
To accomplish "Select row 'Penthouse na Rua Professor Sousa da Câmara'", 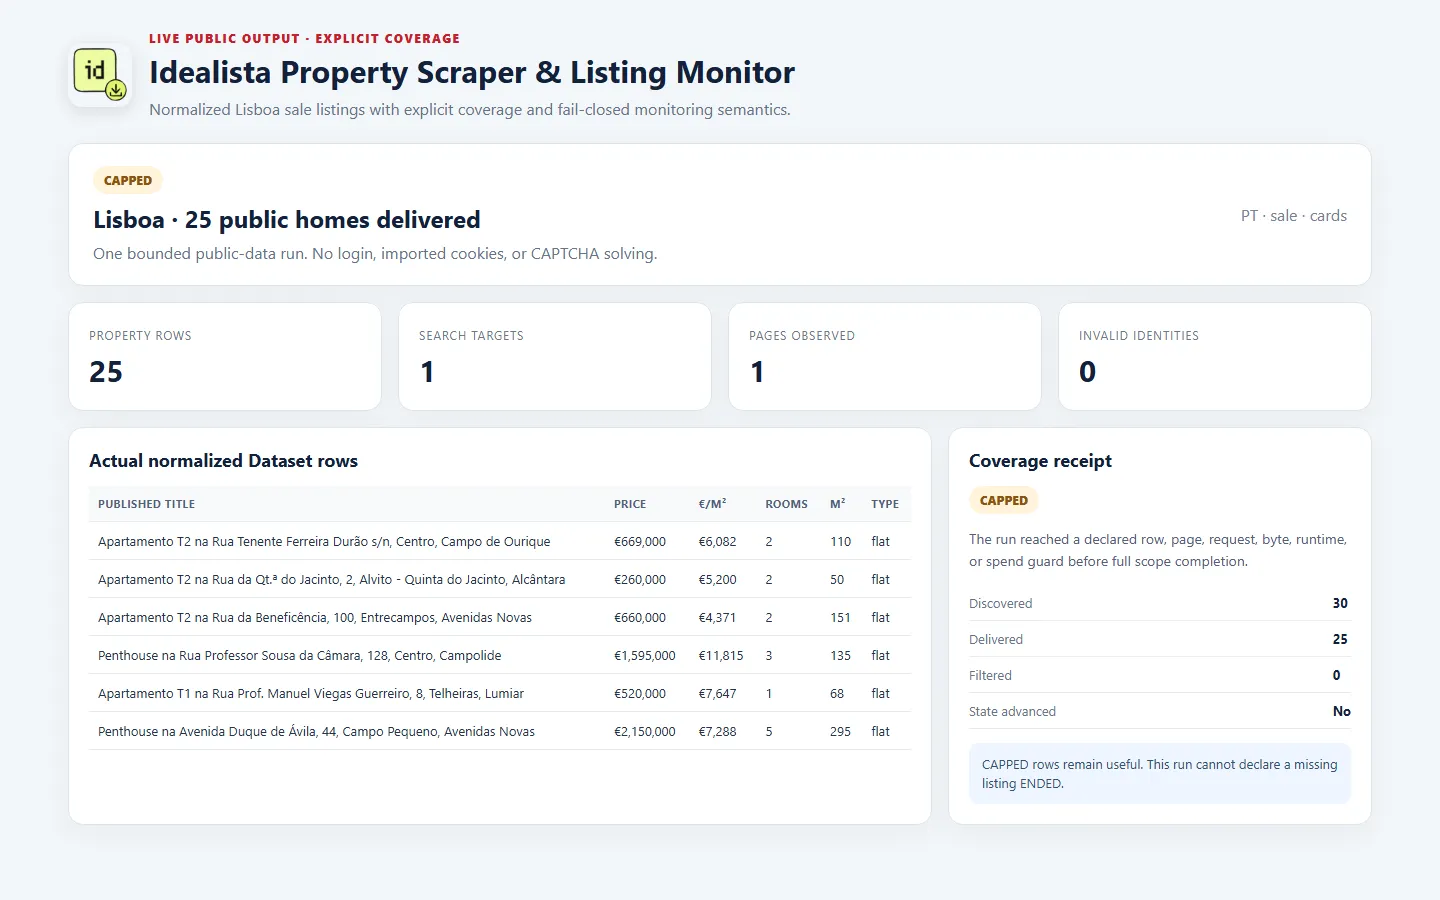I will (x=500, y=656).
